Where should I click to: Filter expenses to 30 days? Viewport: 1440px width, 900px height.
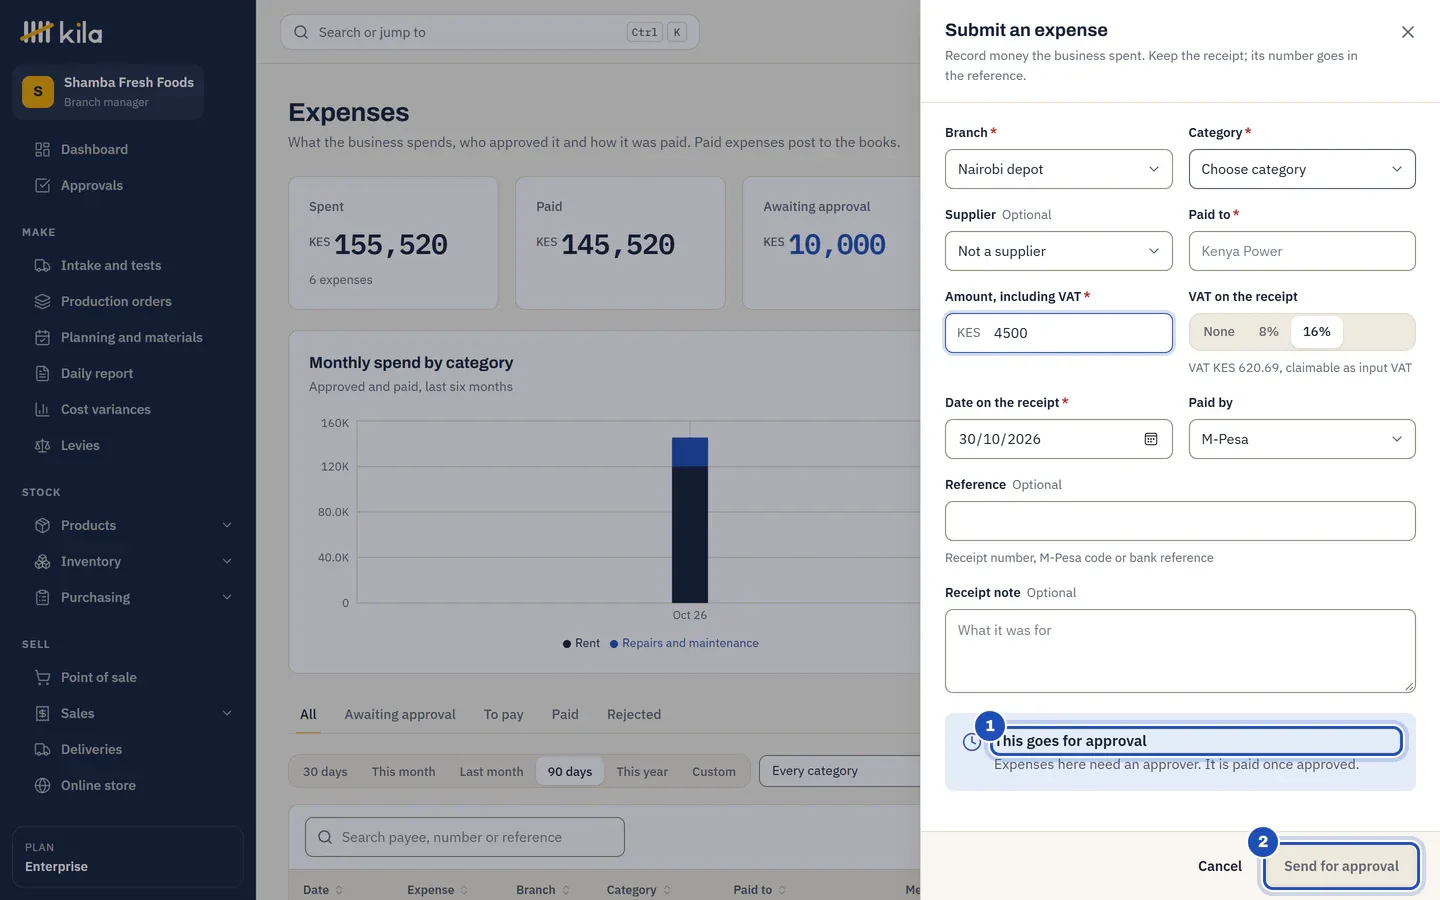click(325, 771)
